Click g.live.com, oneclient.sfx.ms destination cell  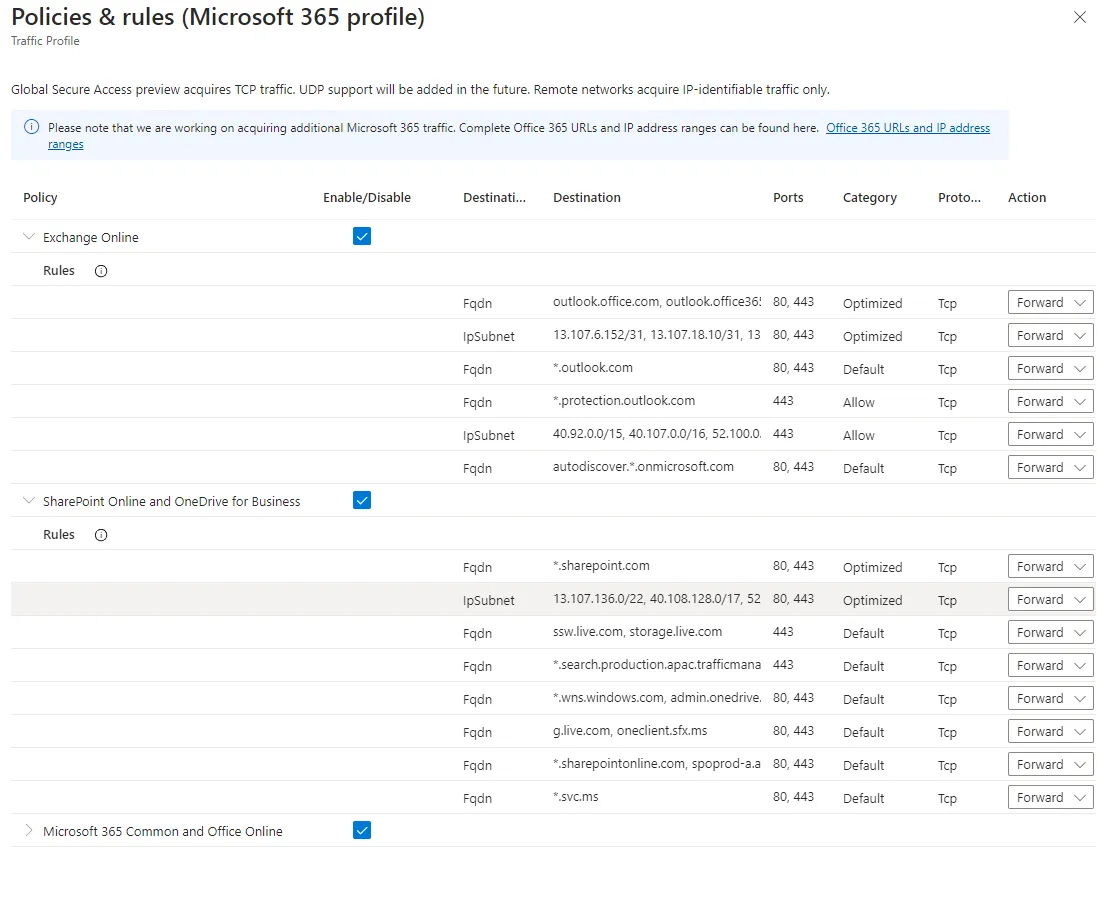pos(630,730)
